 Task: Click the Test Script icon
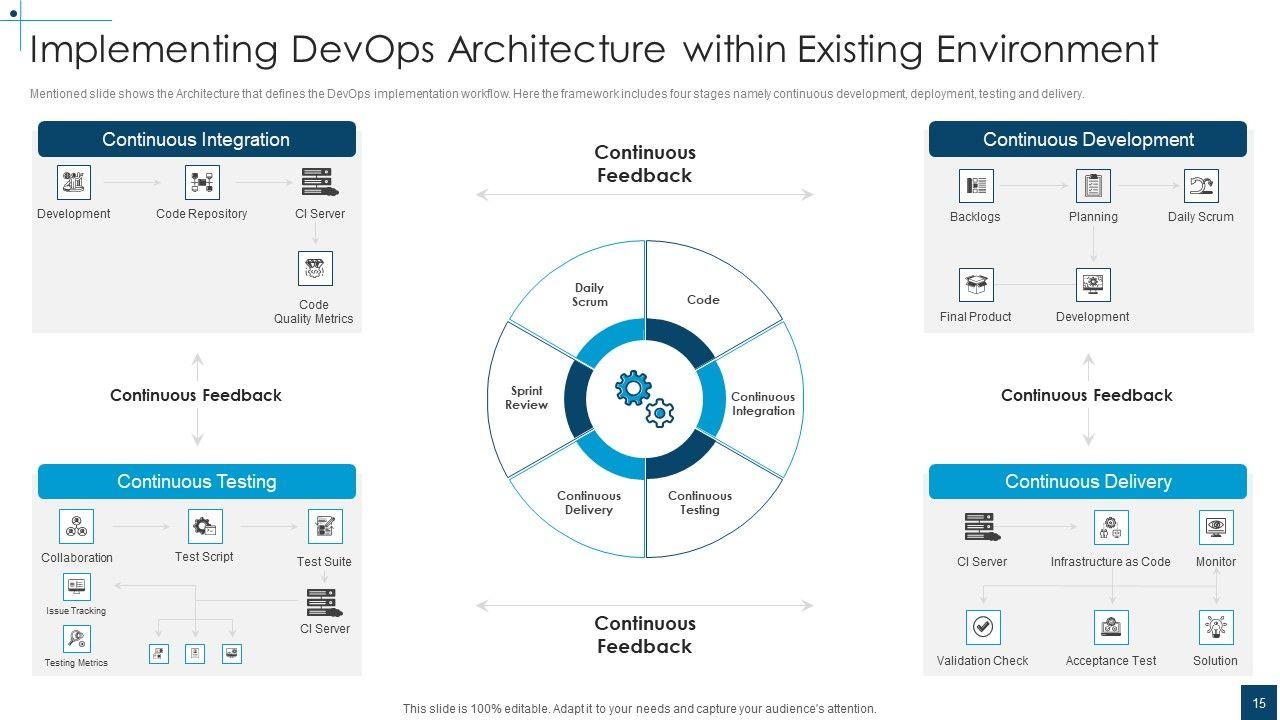205,527
